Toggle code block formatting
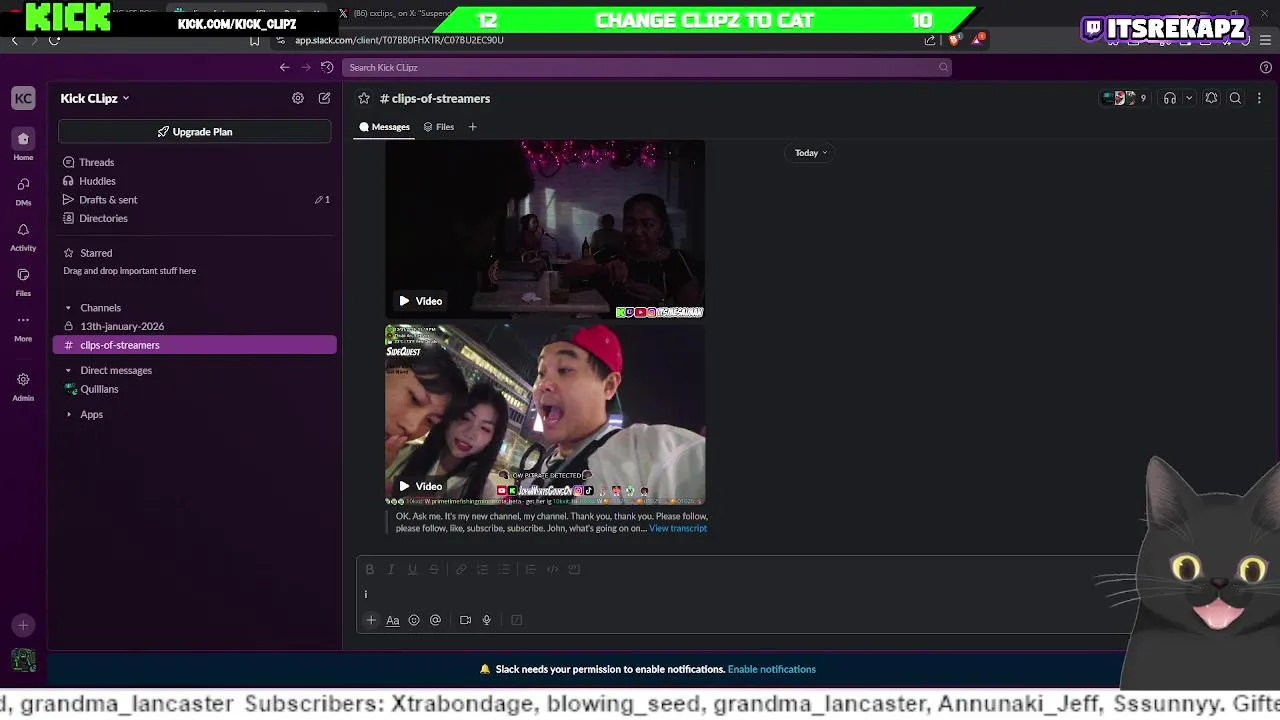This screenshot has width=1280, height=720. coord(574,569)
